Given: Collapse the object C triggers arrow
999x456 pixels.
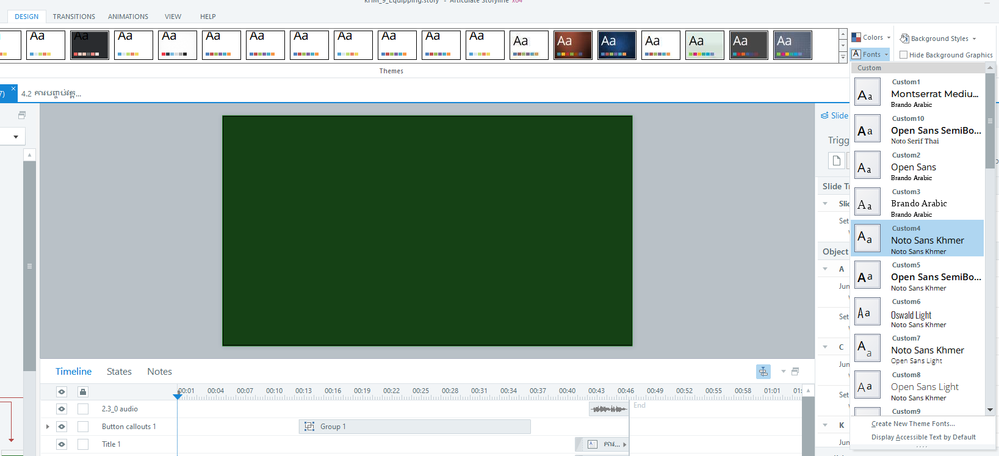Looking at the screenshot, I should click(x=826, y=347).
